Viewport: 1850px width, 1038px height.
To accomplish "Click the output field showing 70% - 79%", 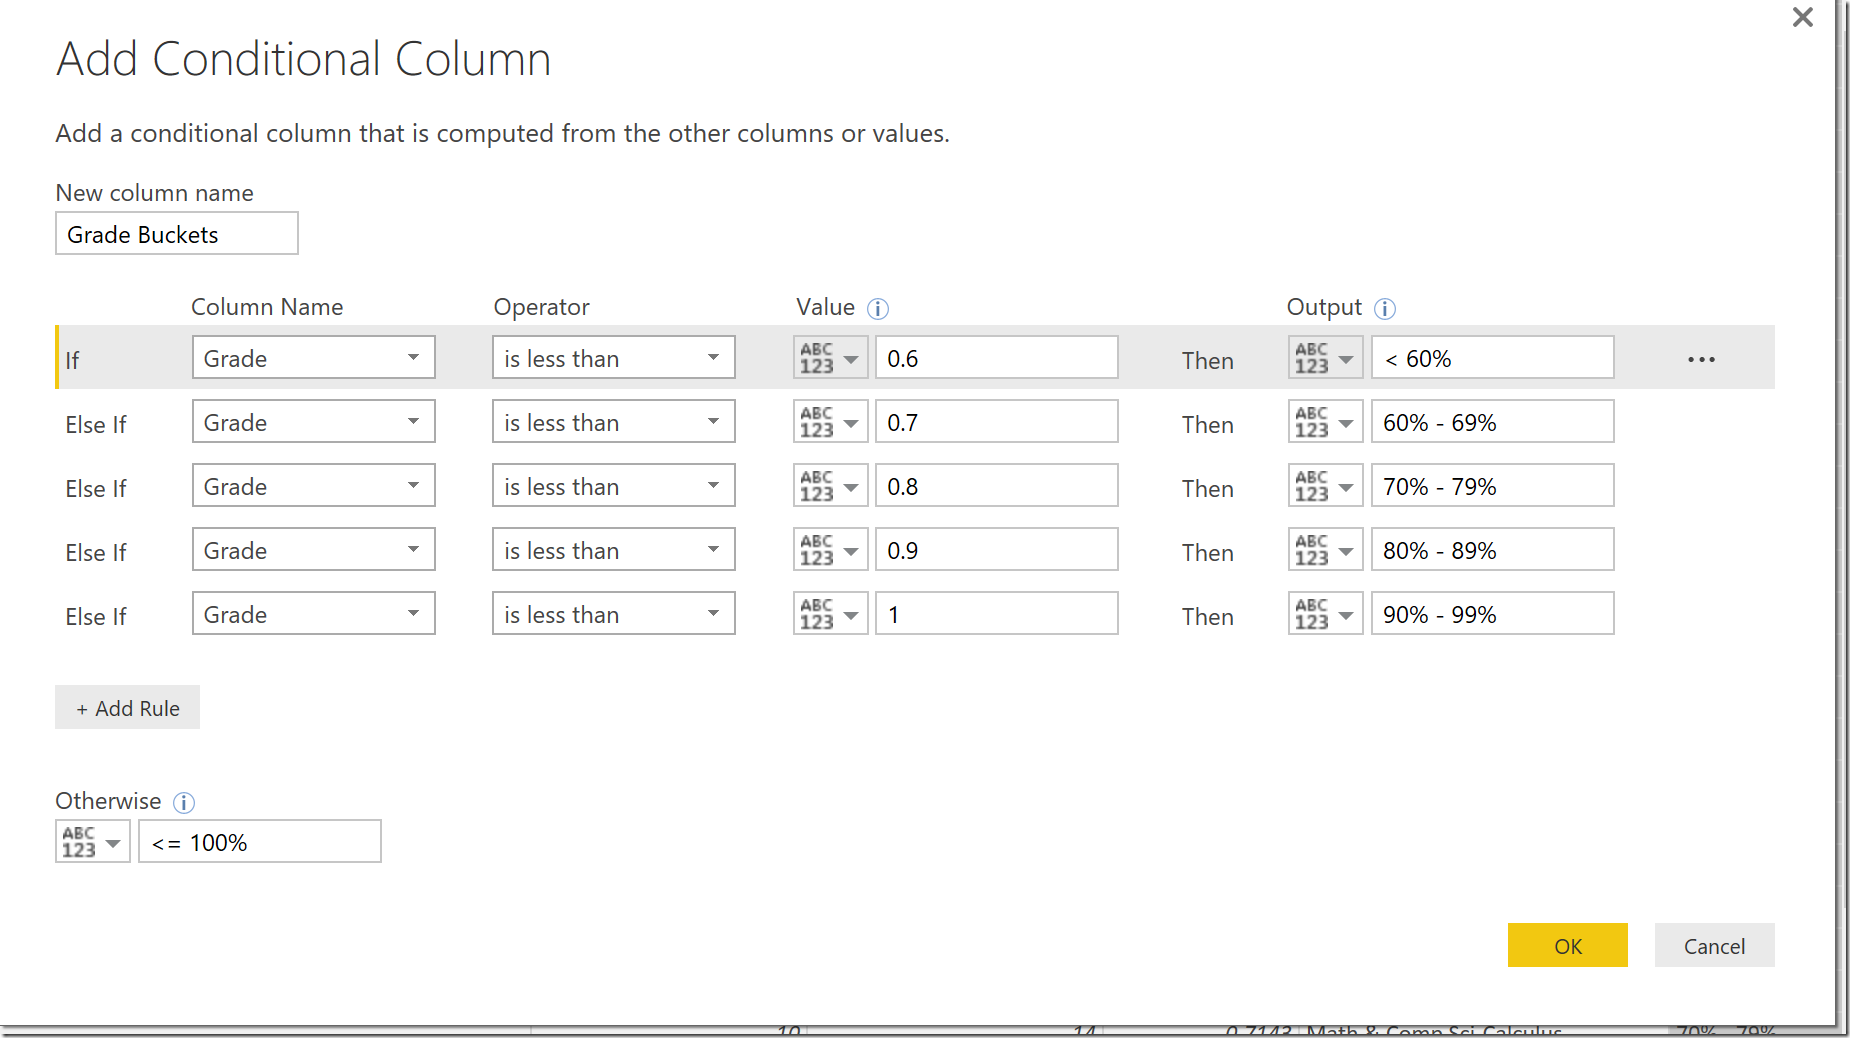I will coord(1492,486).
